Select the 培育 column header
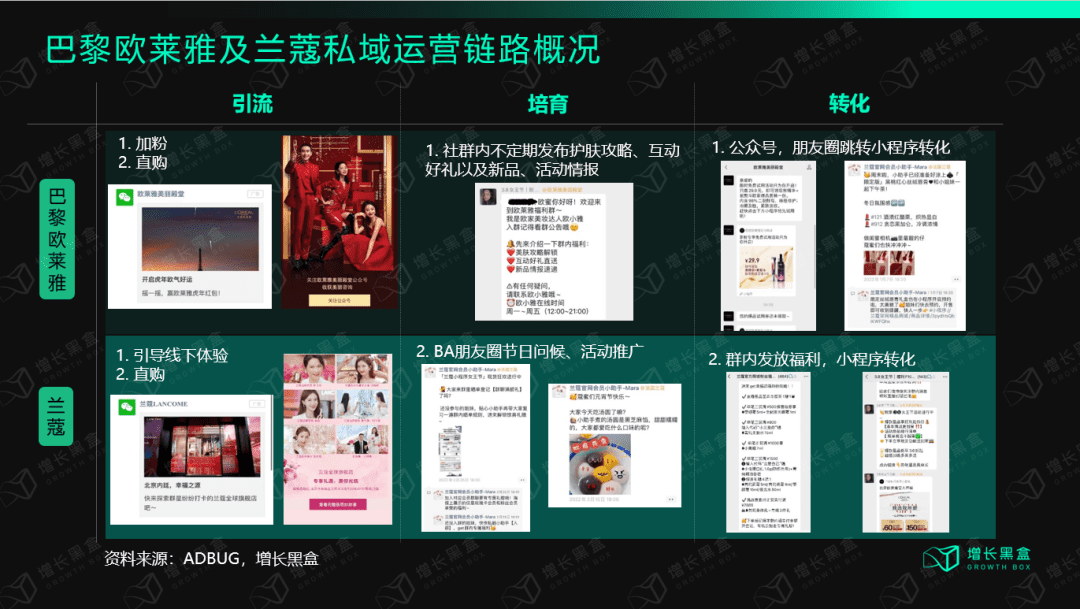 pyautogui.click(x=547, y=104)
